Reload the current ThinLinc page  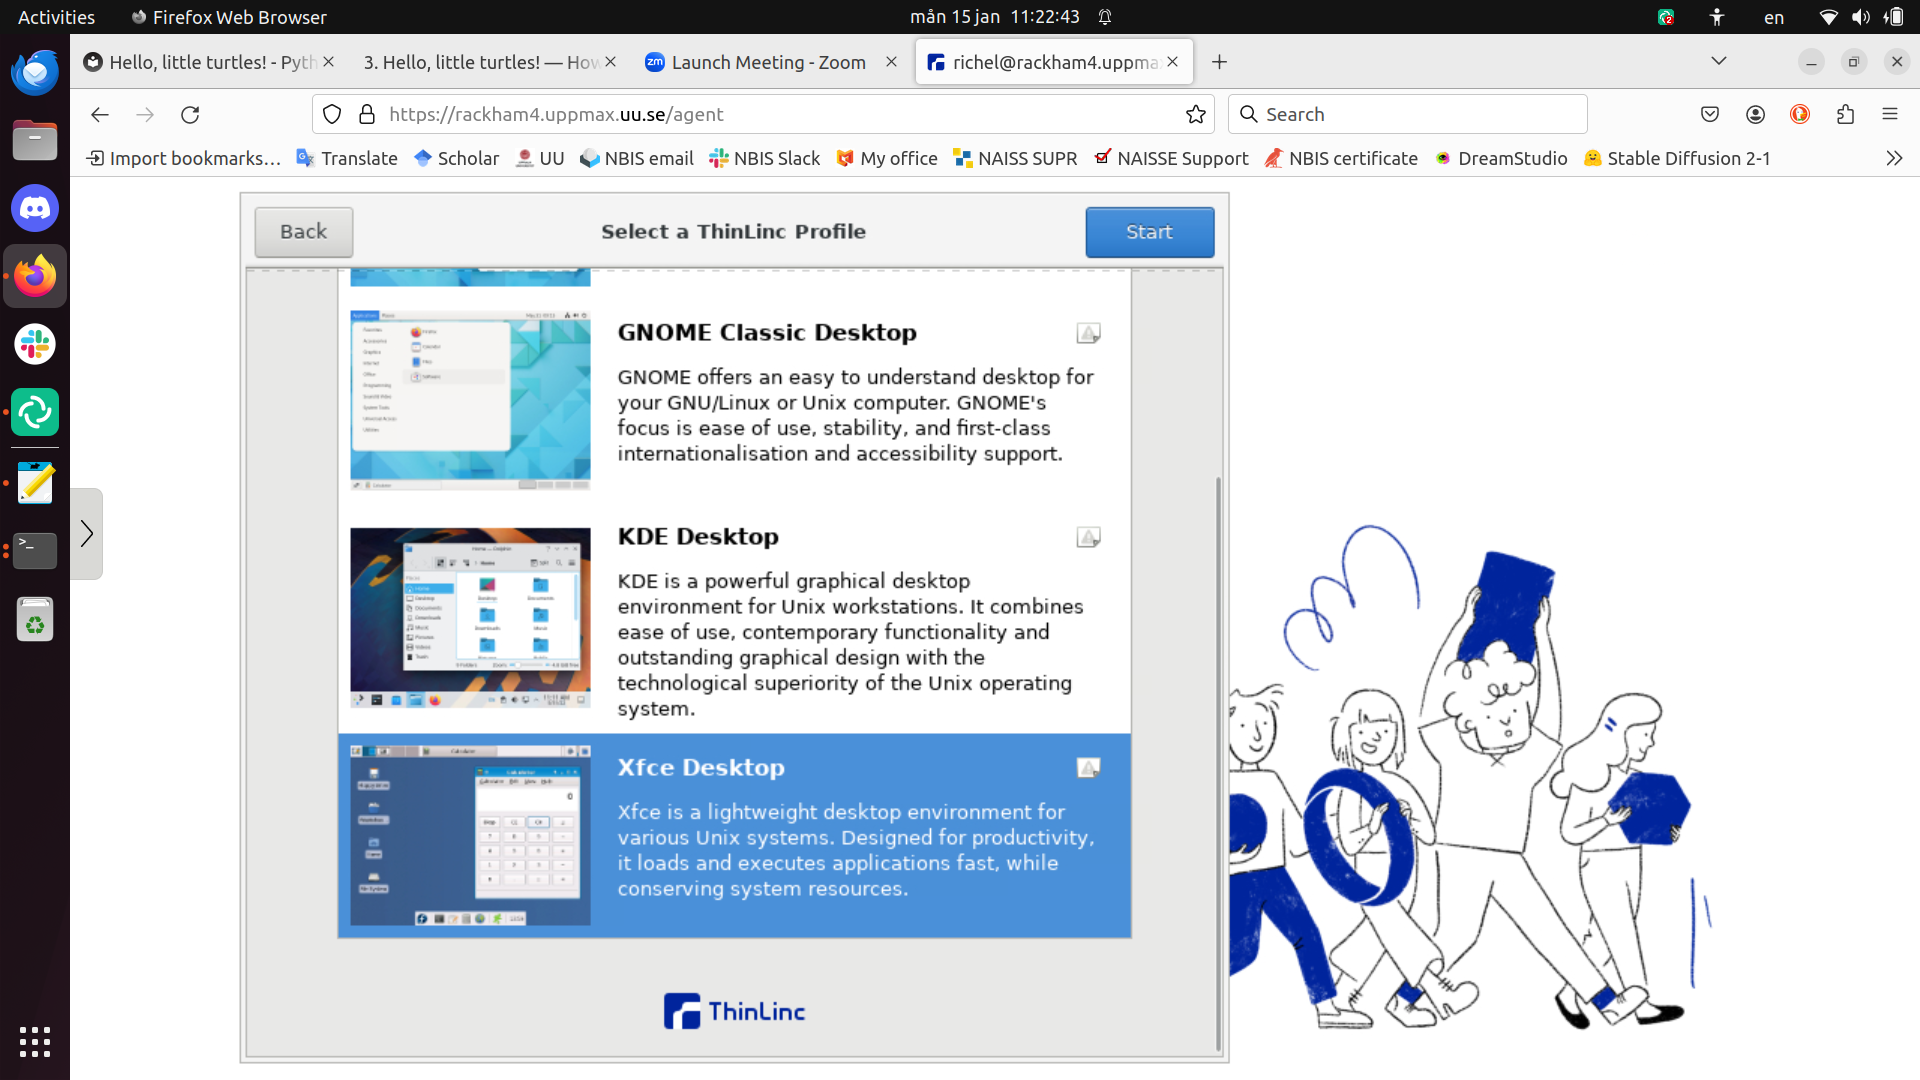pyautogui.click(x=190, y=114)
